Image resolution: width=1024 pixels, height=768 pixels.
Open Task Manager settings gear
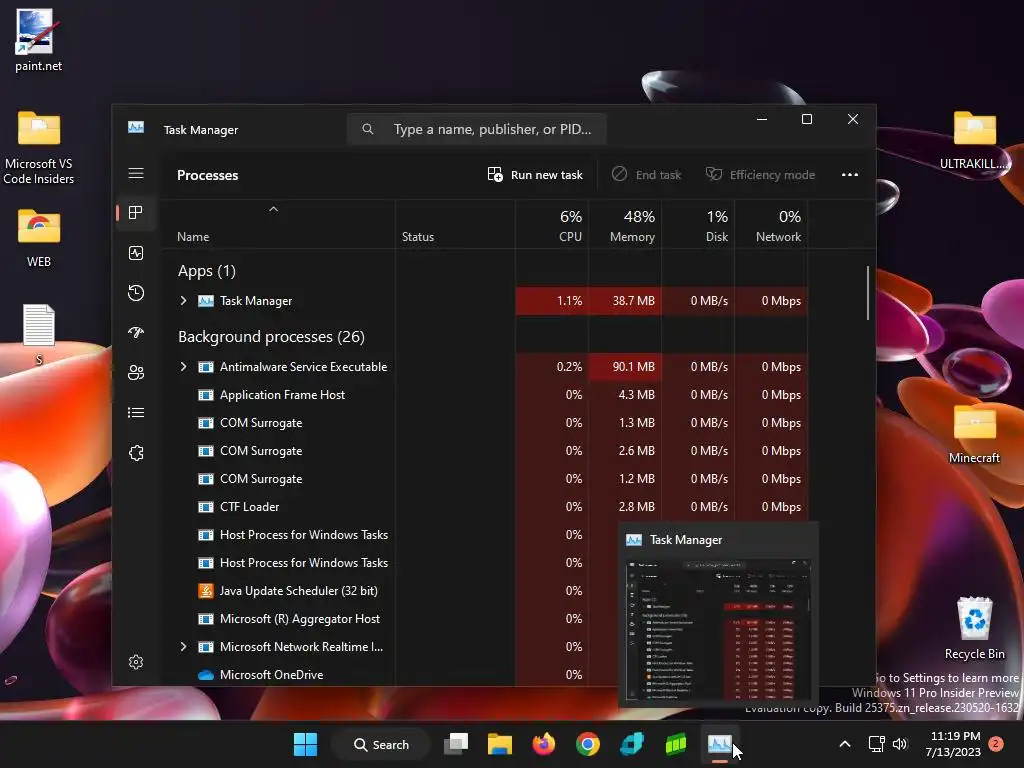[136, 662]
